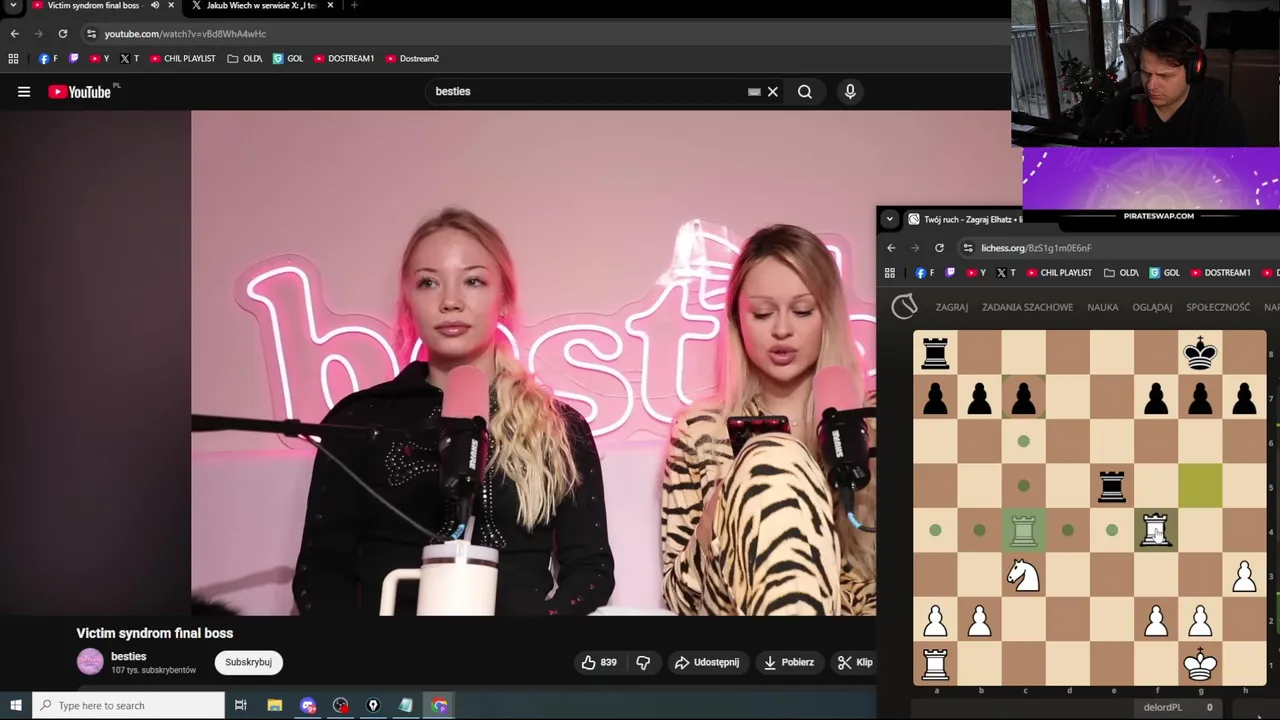View site info for youtube.com address
Screen dimensions: 1280x720
coord(91,34)
